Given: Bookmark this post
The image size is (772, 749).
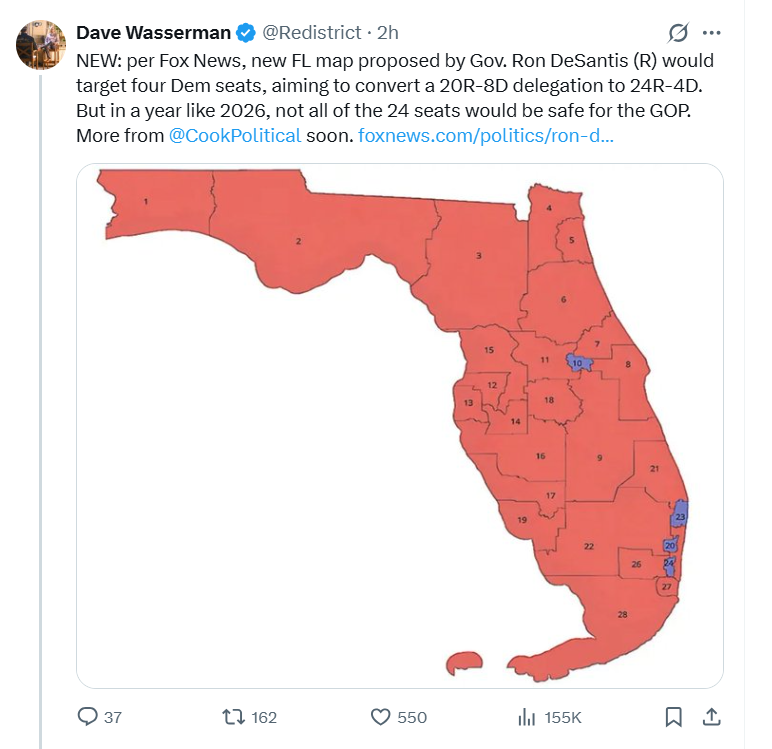Looking at the screenshot, I should pyautogui.click(x=674, y=717).
